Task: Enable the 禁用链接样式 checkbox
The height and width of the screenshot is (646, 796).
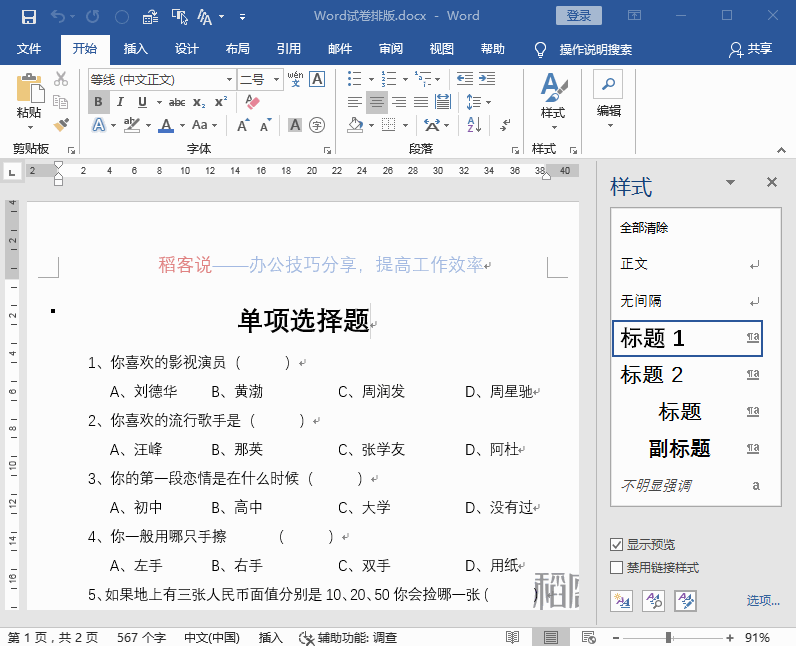Action: [x=616, y=567]
